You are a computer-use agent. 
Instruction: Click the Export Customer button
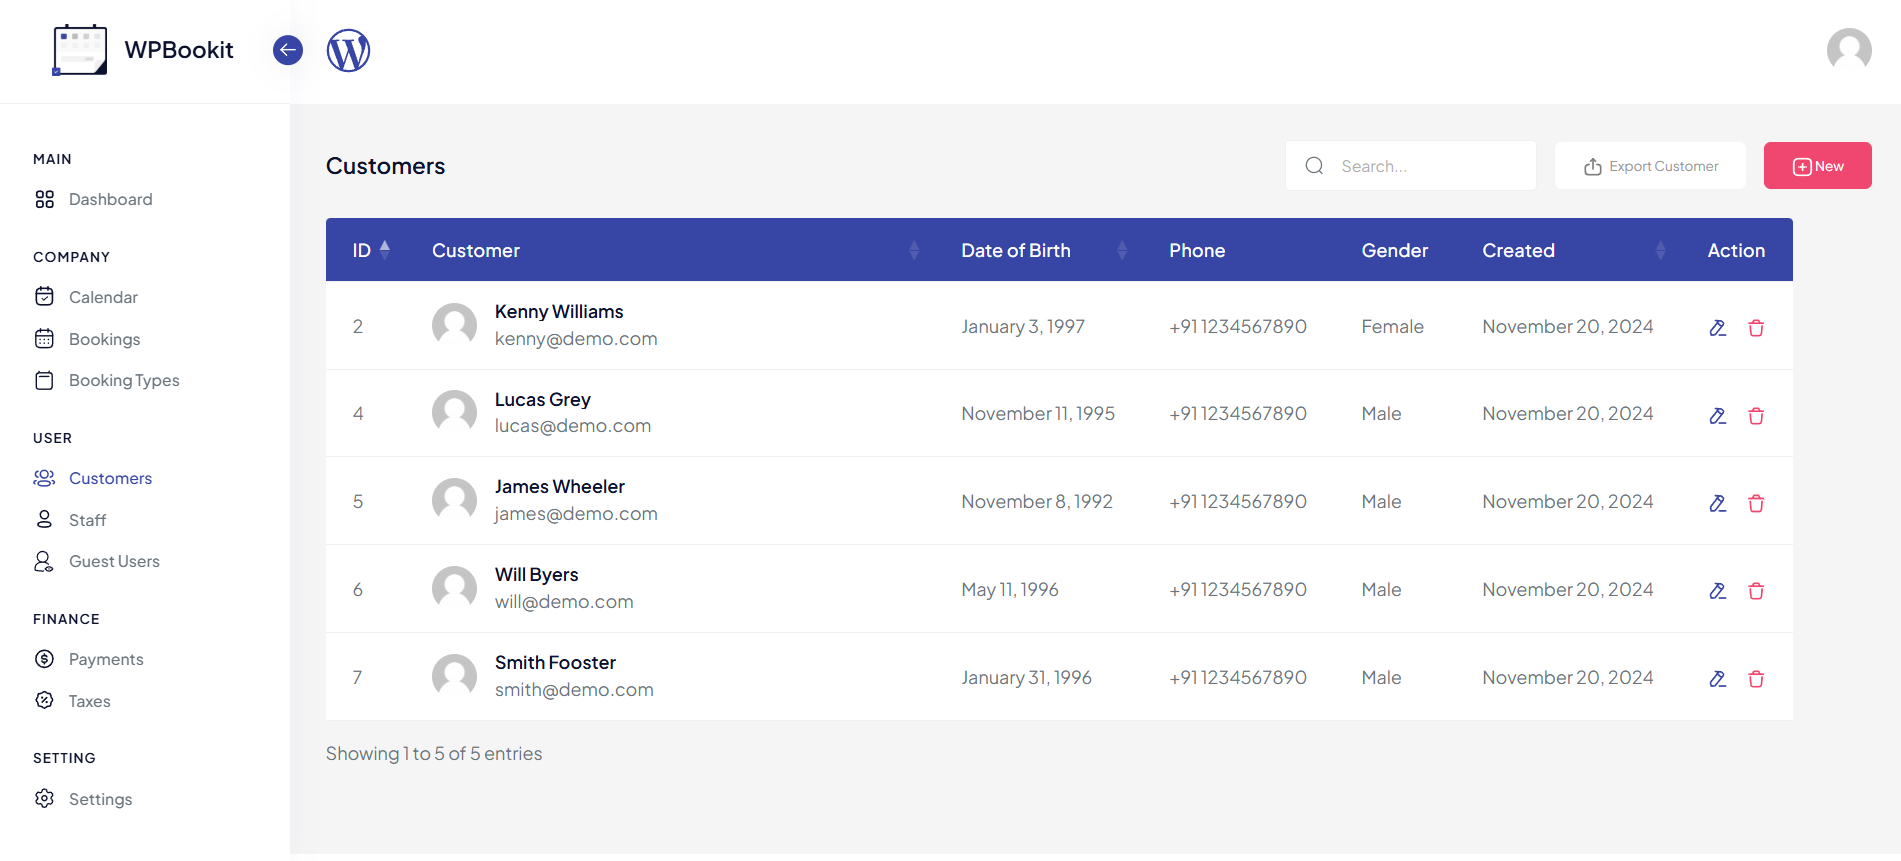(1650, 166)
